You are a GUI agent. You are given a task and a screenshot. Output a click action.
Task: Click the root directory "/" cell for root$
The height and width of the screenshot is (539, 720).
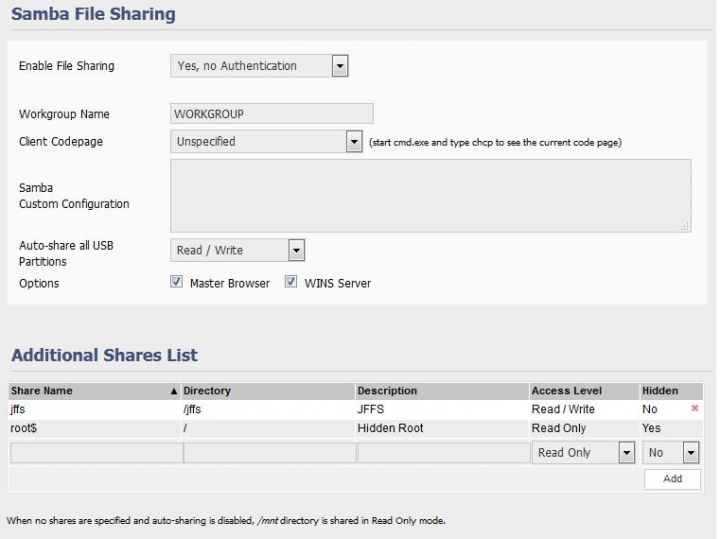(268, 428)
